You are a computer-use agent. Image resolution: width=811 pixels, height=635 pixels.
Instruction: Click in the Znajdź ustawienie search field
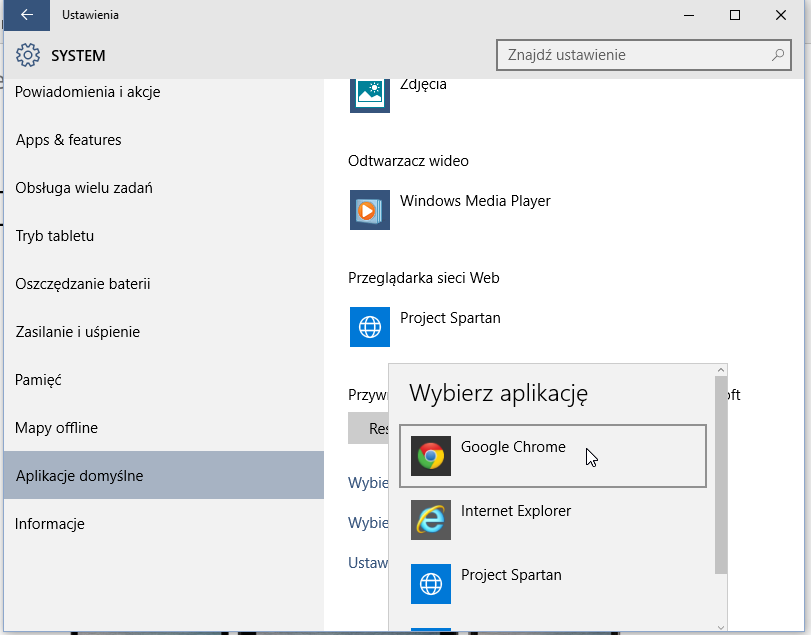pos(643,55)
